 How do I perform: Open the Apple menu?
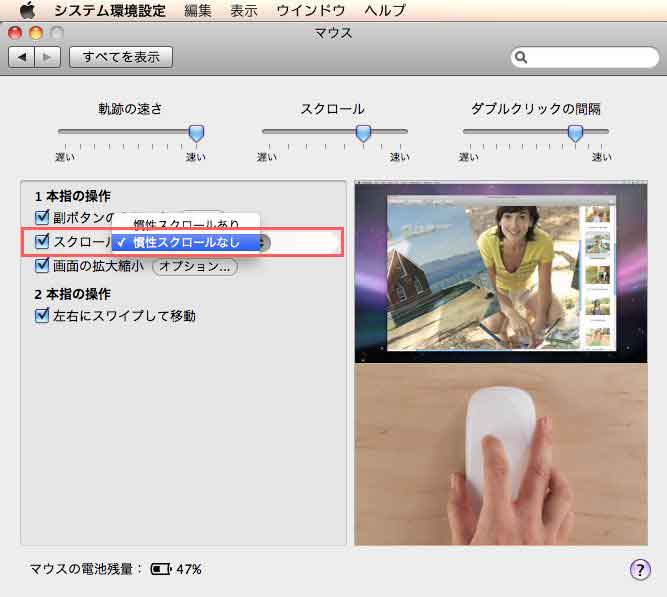pyautogui.click(x=27, y=11)
